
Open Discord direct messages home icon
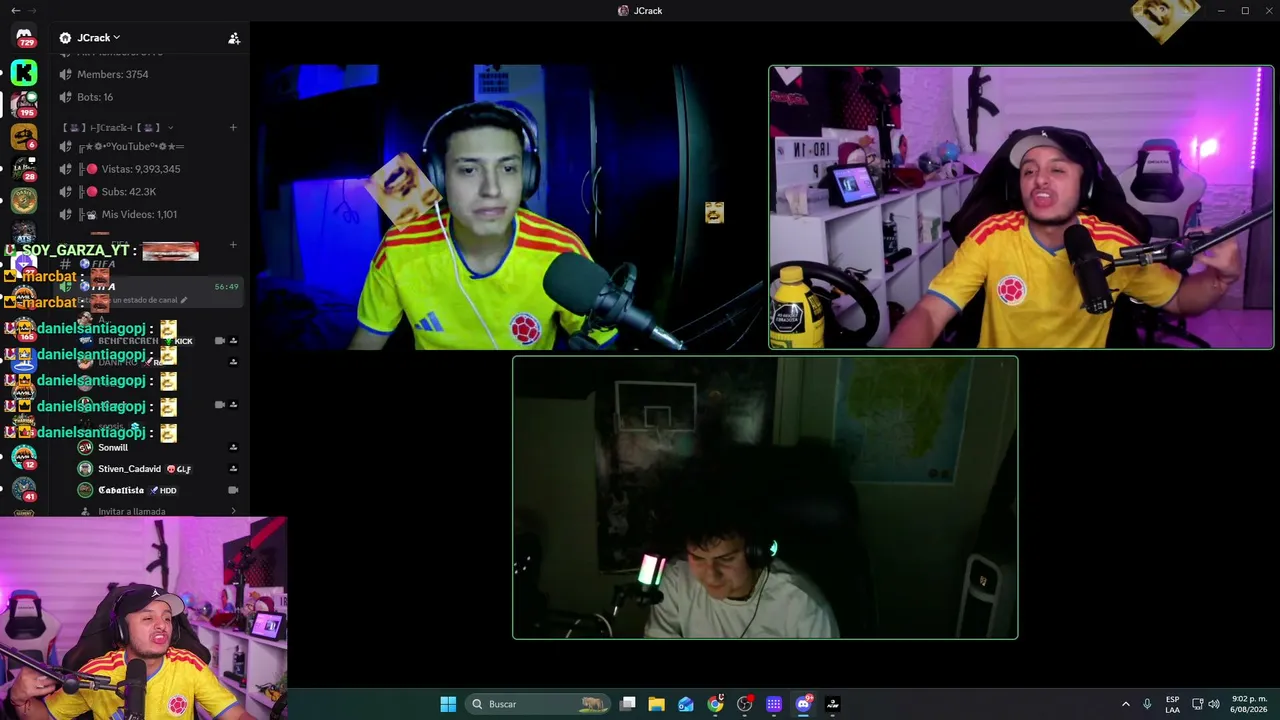pyautogui.click(x=24, y=38)
